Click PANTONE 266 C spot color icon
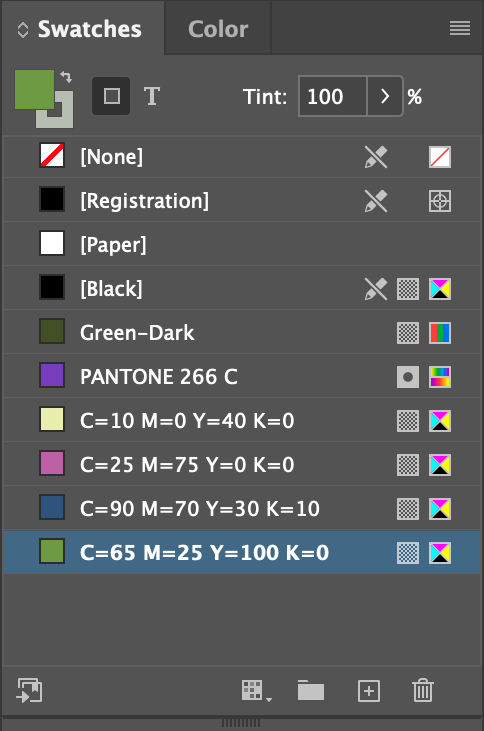Image resolution: width=484 pixels, height=731 pixels. click(408, 377)
